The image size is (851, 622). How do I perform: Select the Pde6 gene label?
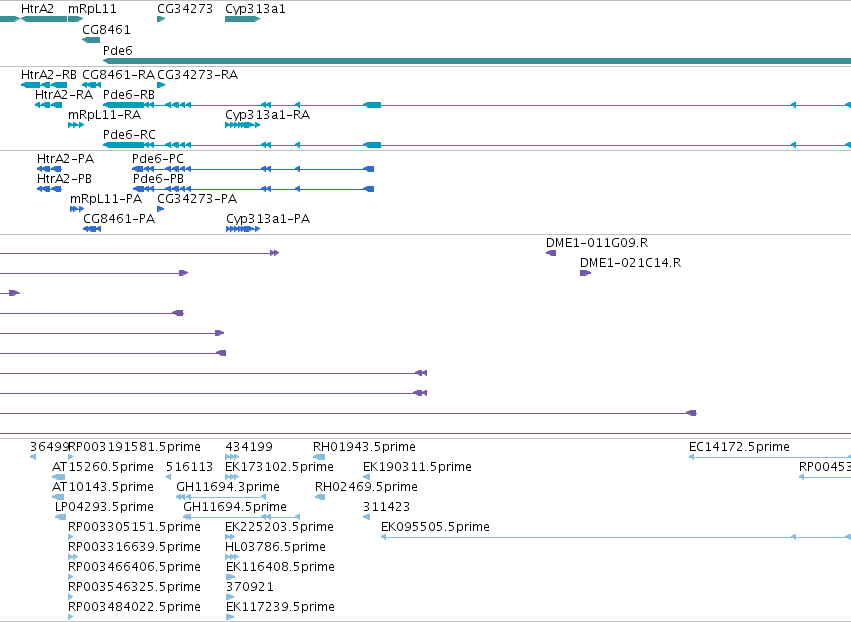[x=118, y=50]
